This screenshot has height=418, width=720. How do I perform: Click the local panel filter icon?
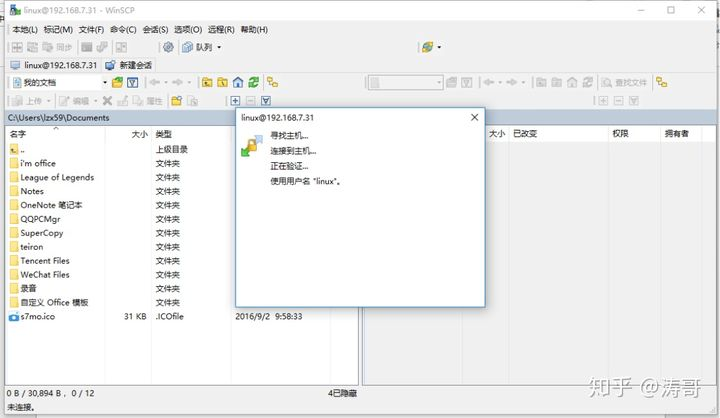coord(133,83)
